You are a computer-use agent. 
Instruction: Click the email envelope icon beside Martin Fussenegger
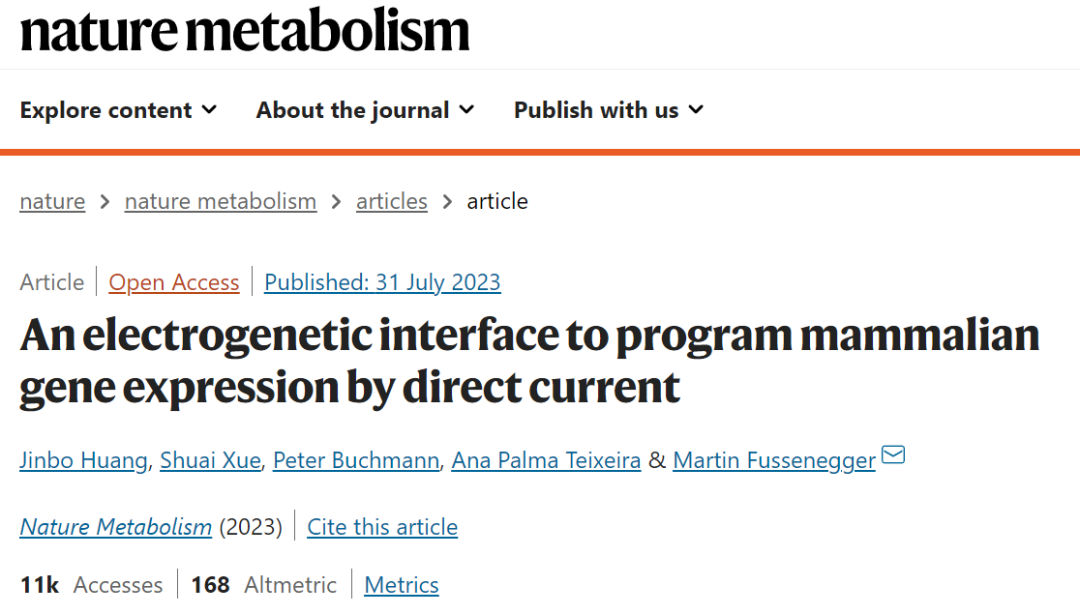click(893, 455)
